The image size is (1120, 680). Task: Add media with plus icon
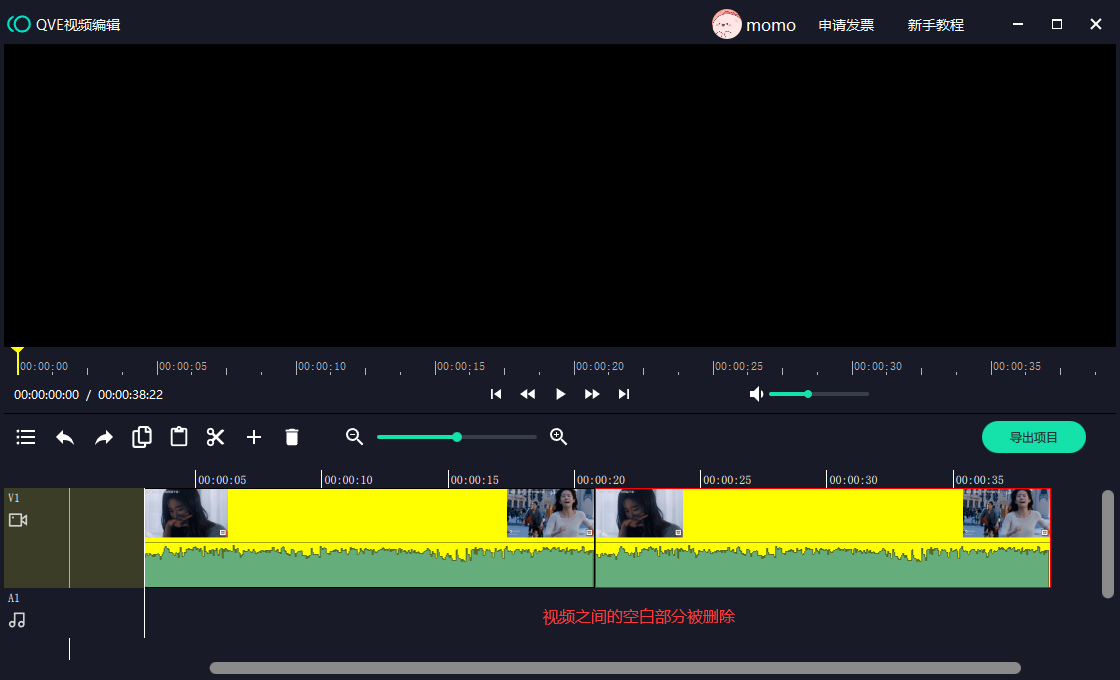(x=254, y=437)
